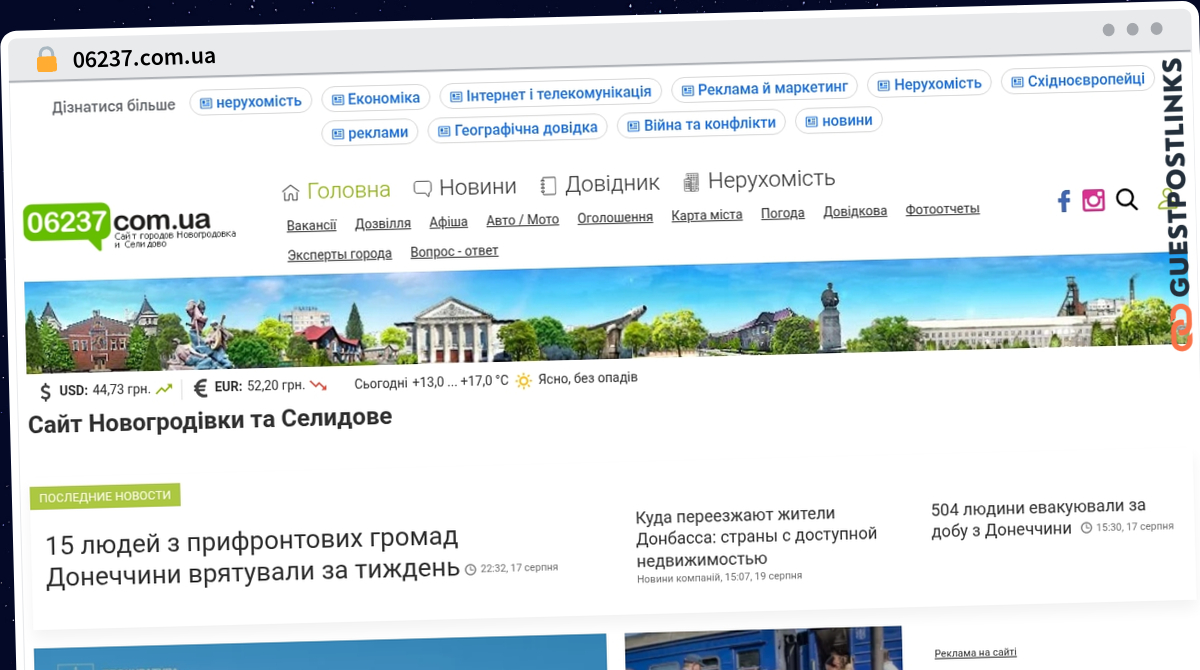Open Довідкова submenu link

(x=855, y=212)
